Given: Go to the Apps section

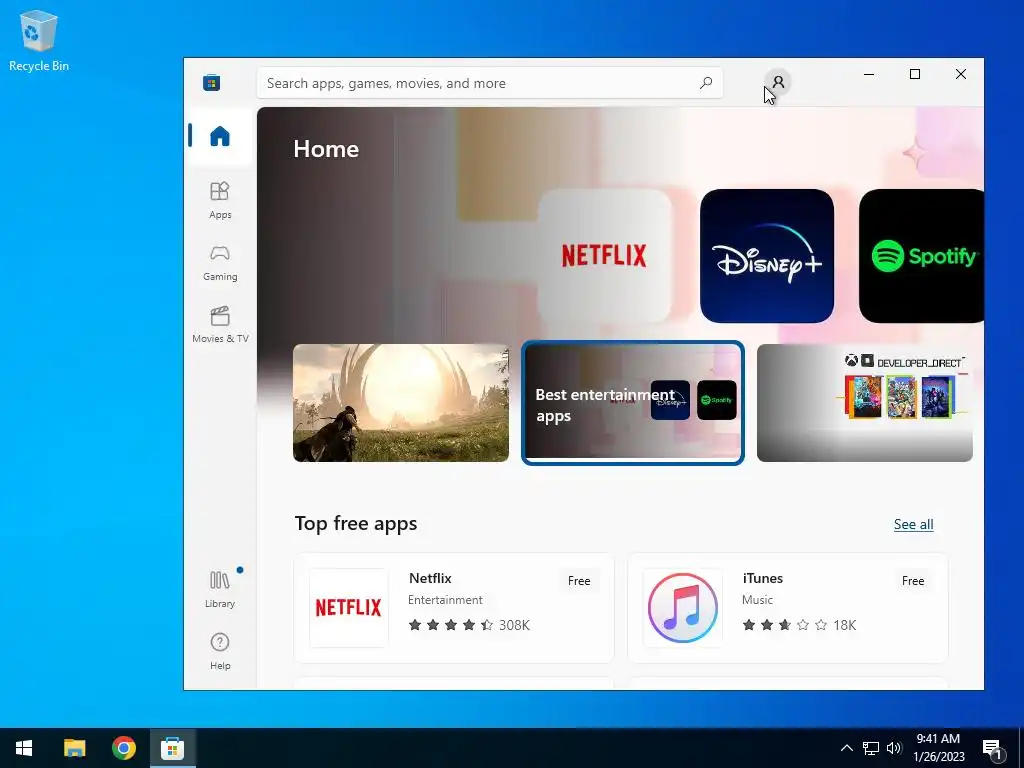Looking at the screenshot, I should (x=220, y=200).
